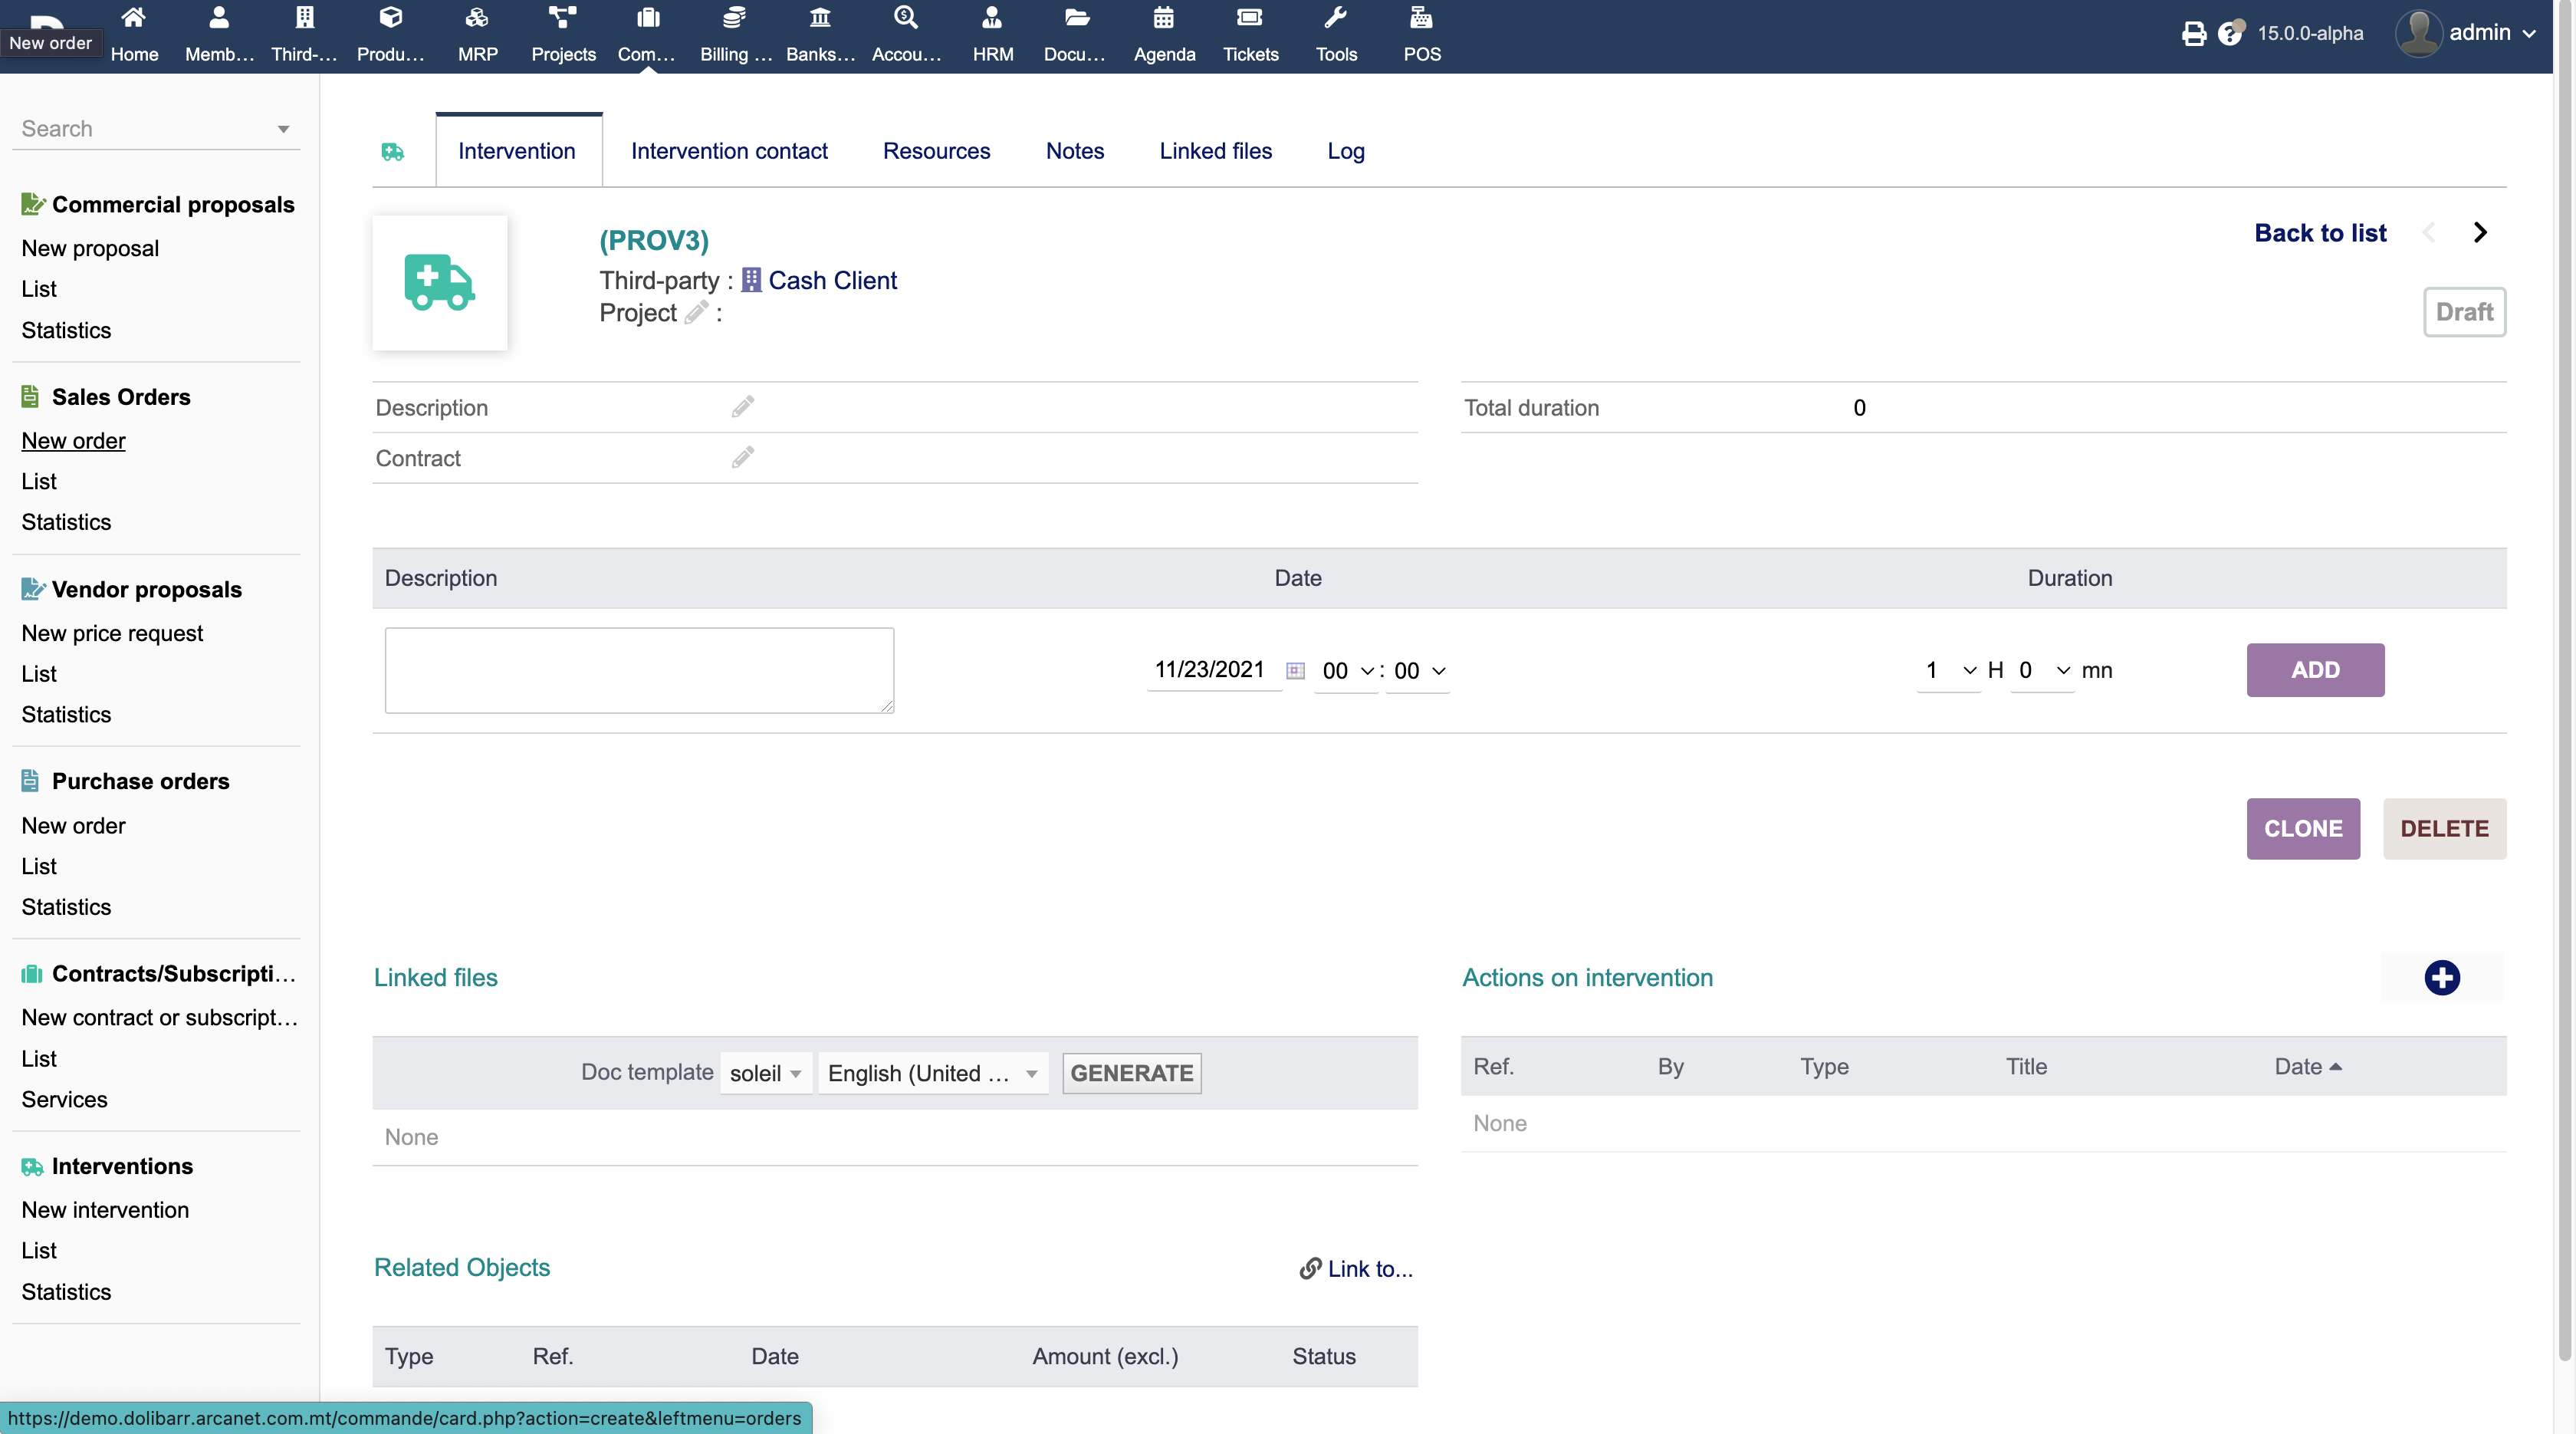Open the soleil doc template dropdown
Viewport: 2576px width, 1434px height.
(x=765, y=1073)
